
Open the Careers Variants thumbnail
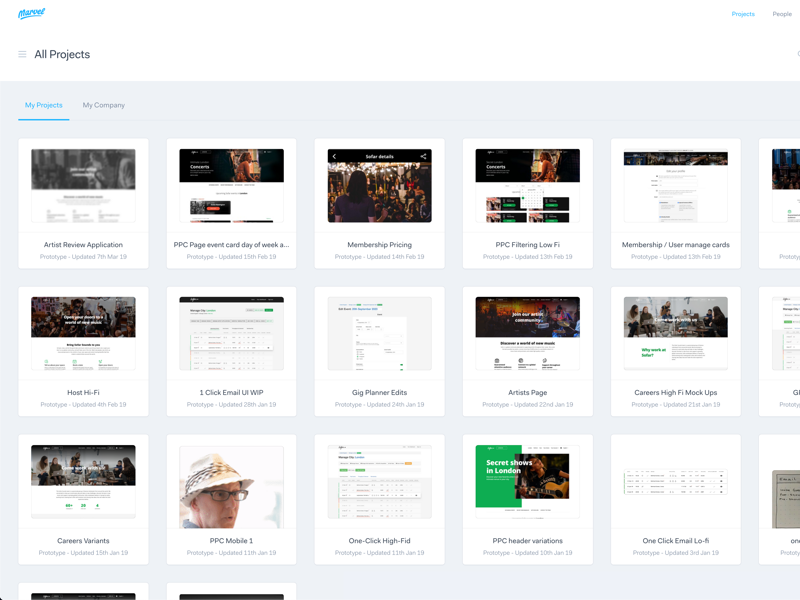(83, 482)
